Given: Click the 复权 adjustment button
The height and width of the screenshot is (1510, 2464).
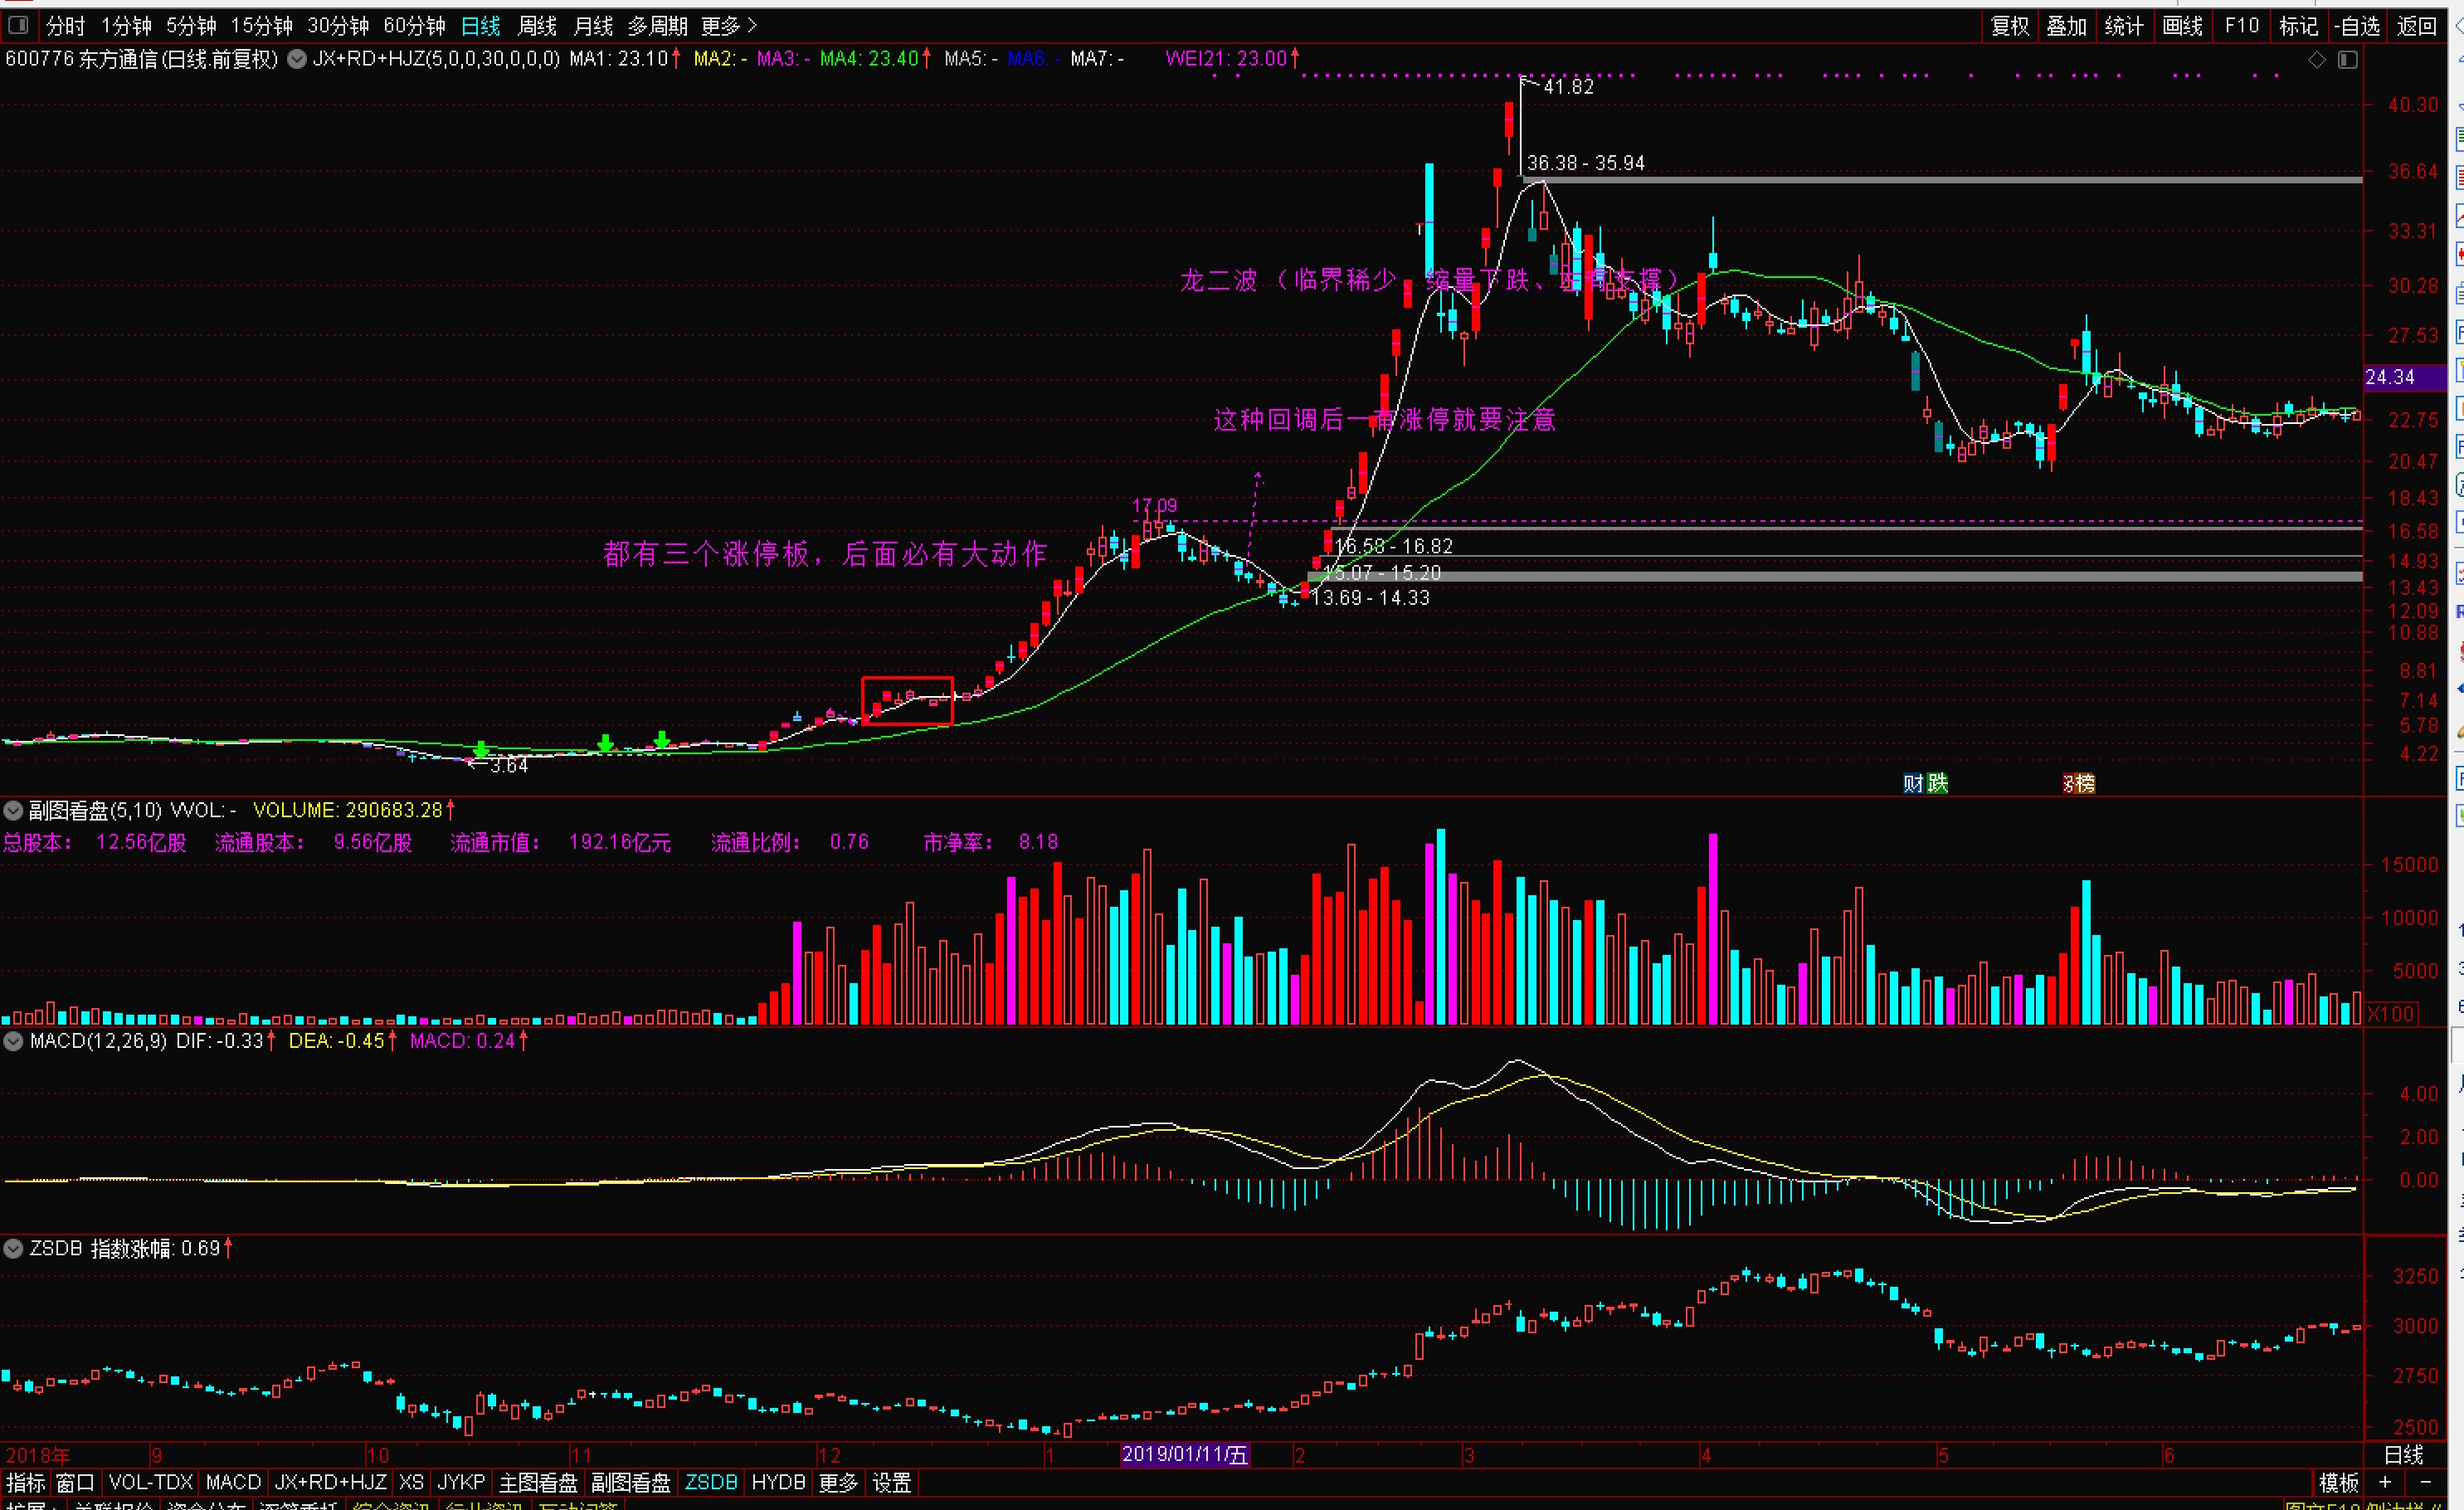Looking at the screenshot, I should [2010, 26].
